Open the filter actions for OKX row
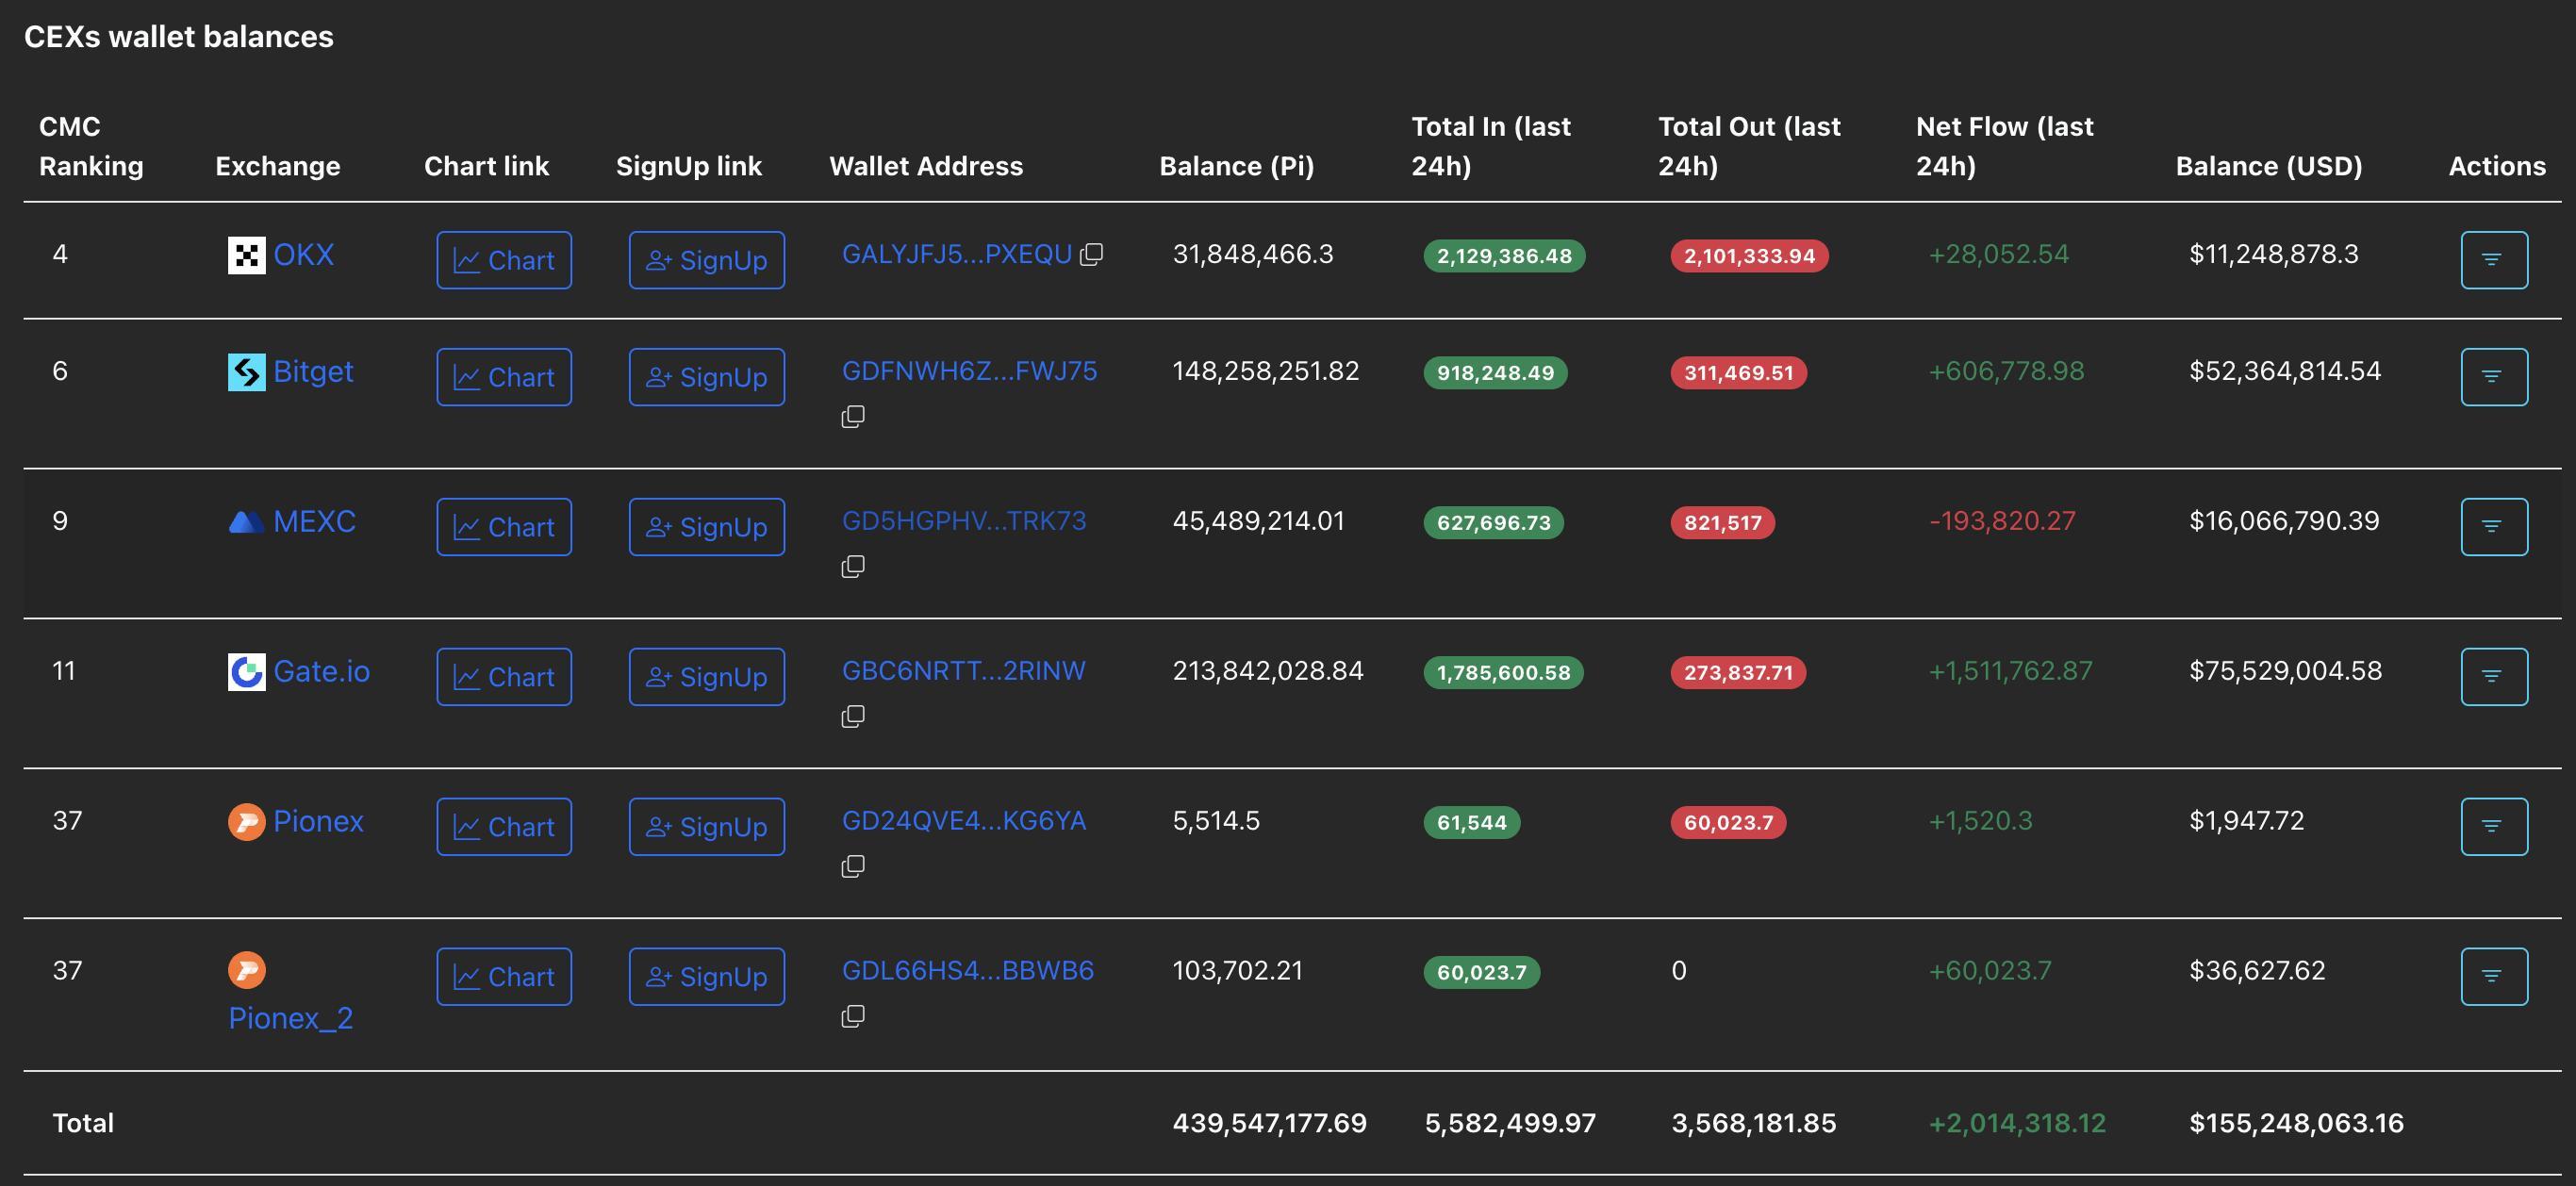 click(x=2493, y=260)
